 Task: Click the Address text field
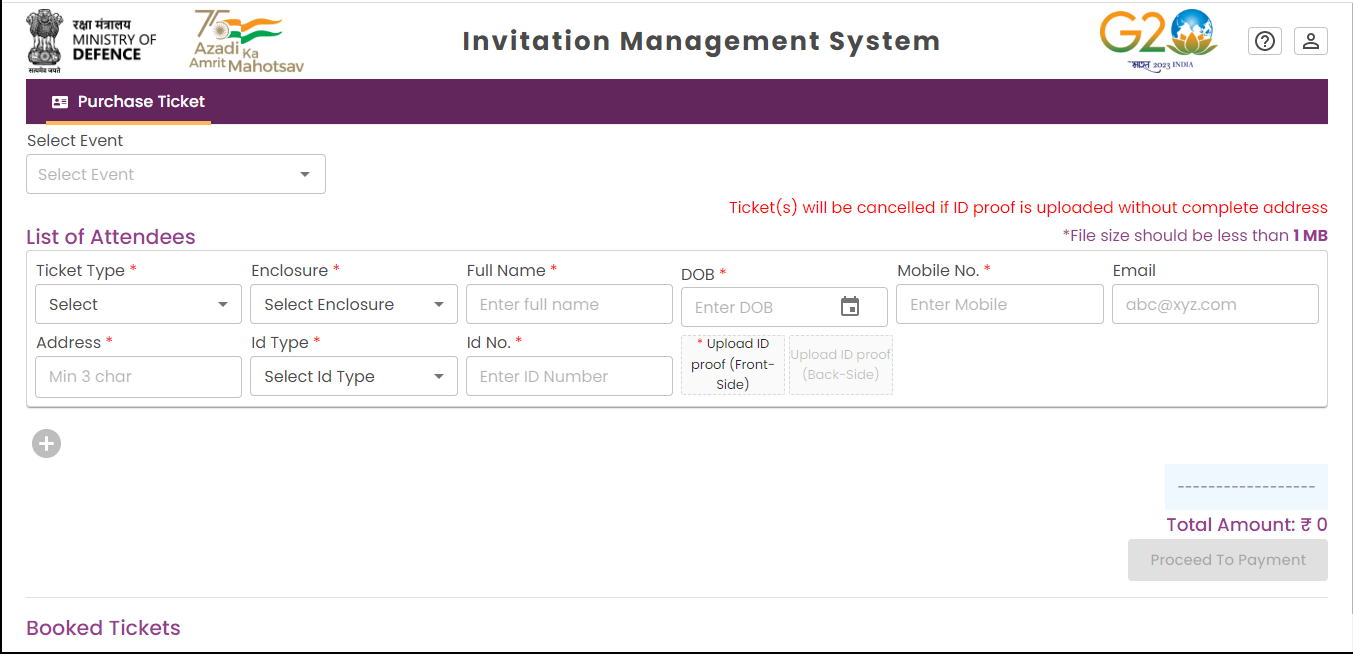coord(138,377)
